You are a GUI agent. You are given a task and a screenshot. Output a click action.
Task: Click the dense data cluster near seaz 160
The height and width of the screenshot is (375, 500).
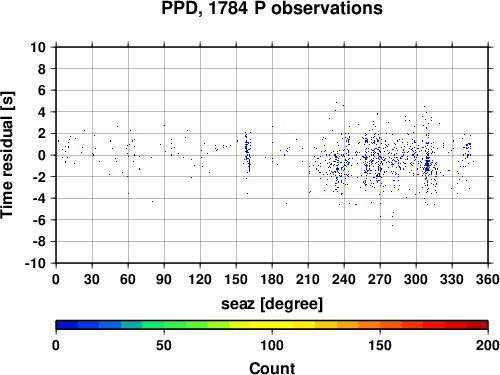click(247, 152)
